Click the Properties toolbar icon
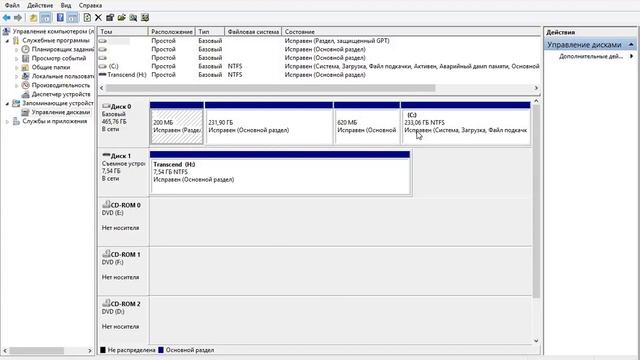Image resolution: width=640 pixels, height=360 pixels. pyautogui.click(x=110, y=18)
